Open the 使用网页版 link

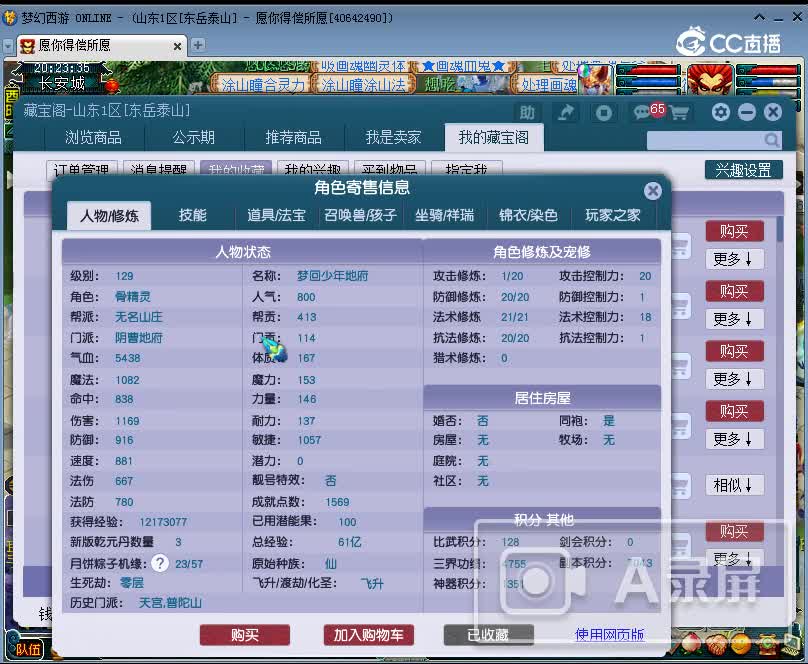[609, 634]
